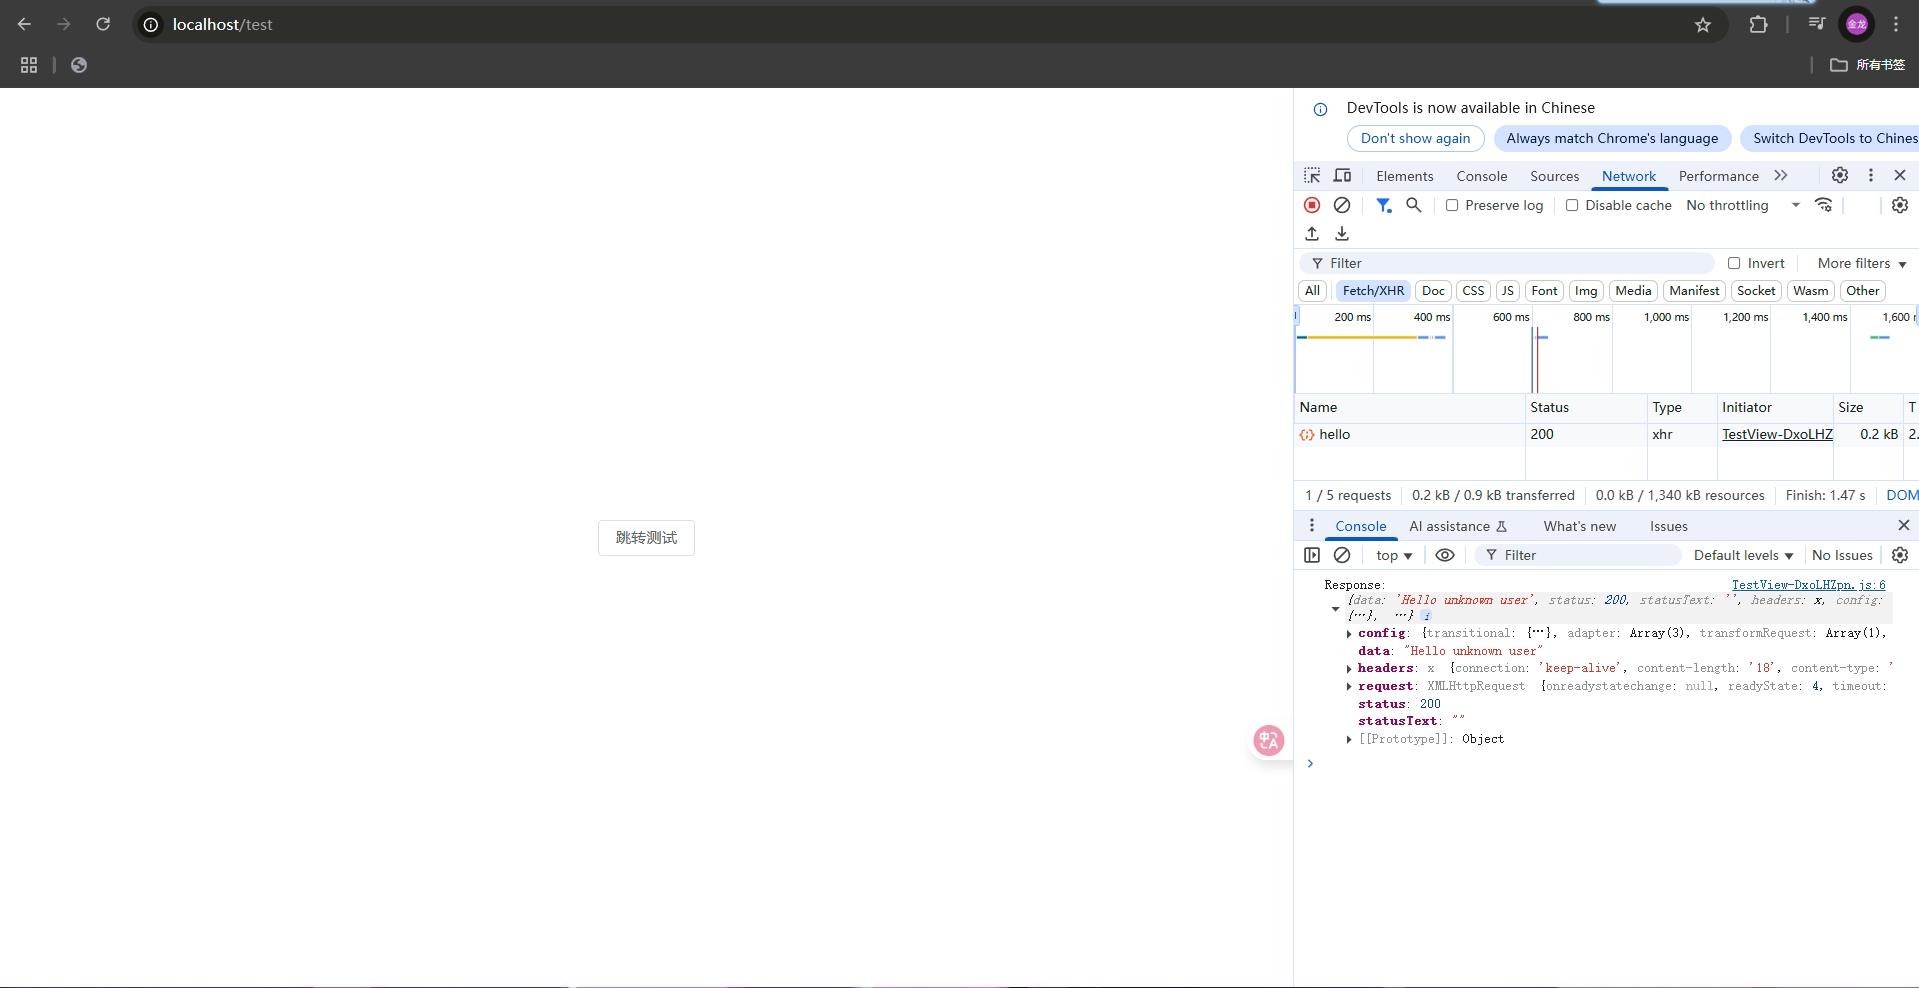Create a live expression in Console
This screenshot has width=1919, height=988.
pyautogui.click(x=1444, y=555)
